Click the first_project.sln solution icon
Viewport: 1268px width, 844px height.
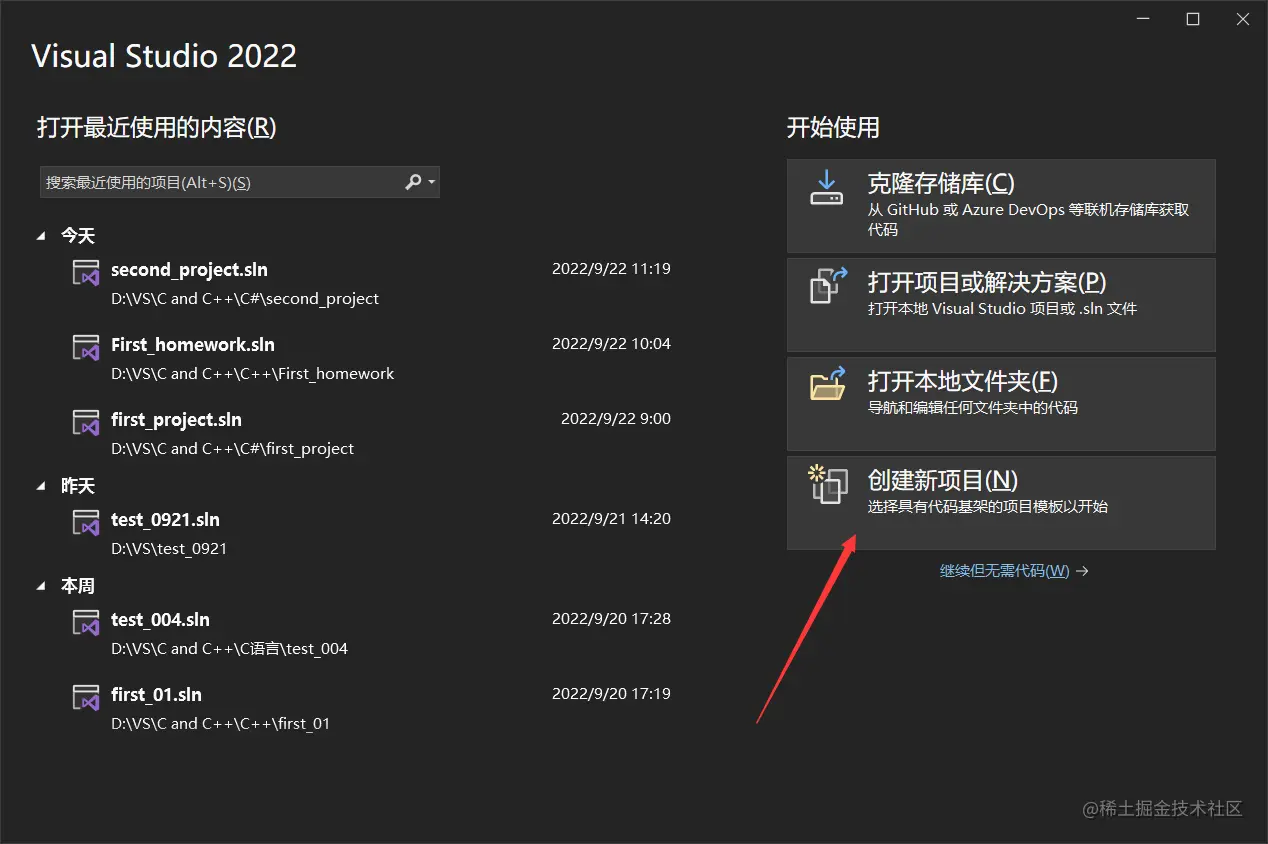pos(86,422)
